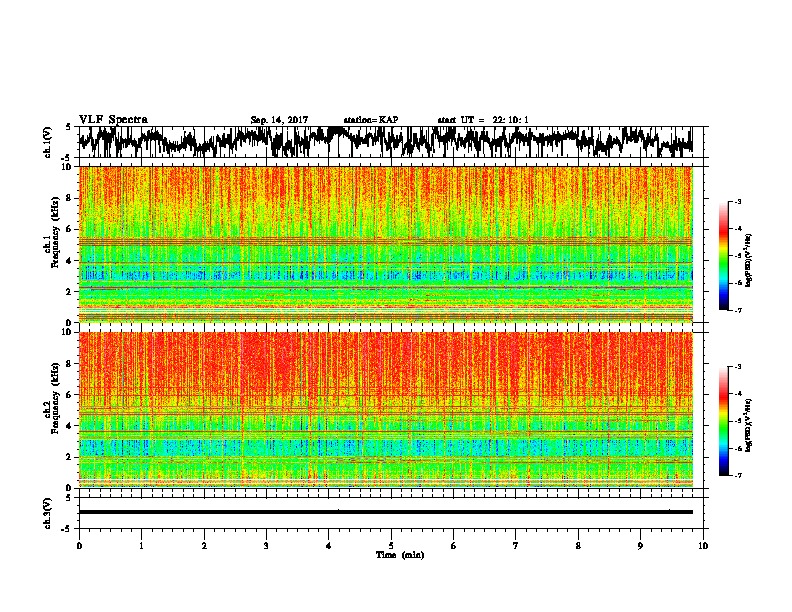Click time axis tick label '10'
This screenshot has width=792, height=612.
point(703,546)
